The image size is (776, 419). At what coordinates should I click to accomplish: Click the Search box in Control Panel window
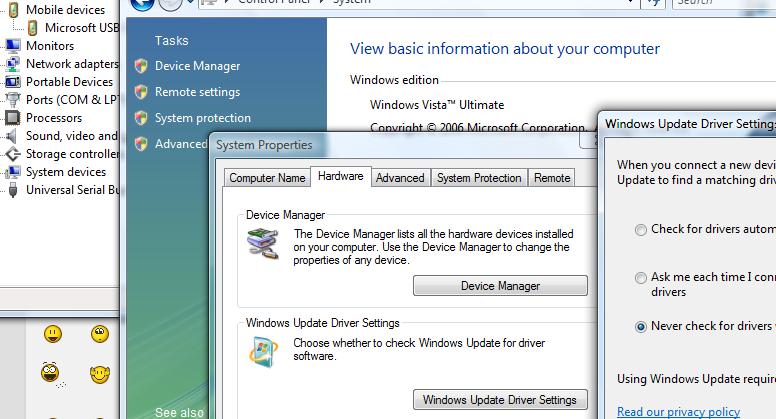(723, 2)
